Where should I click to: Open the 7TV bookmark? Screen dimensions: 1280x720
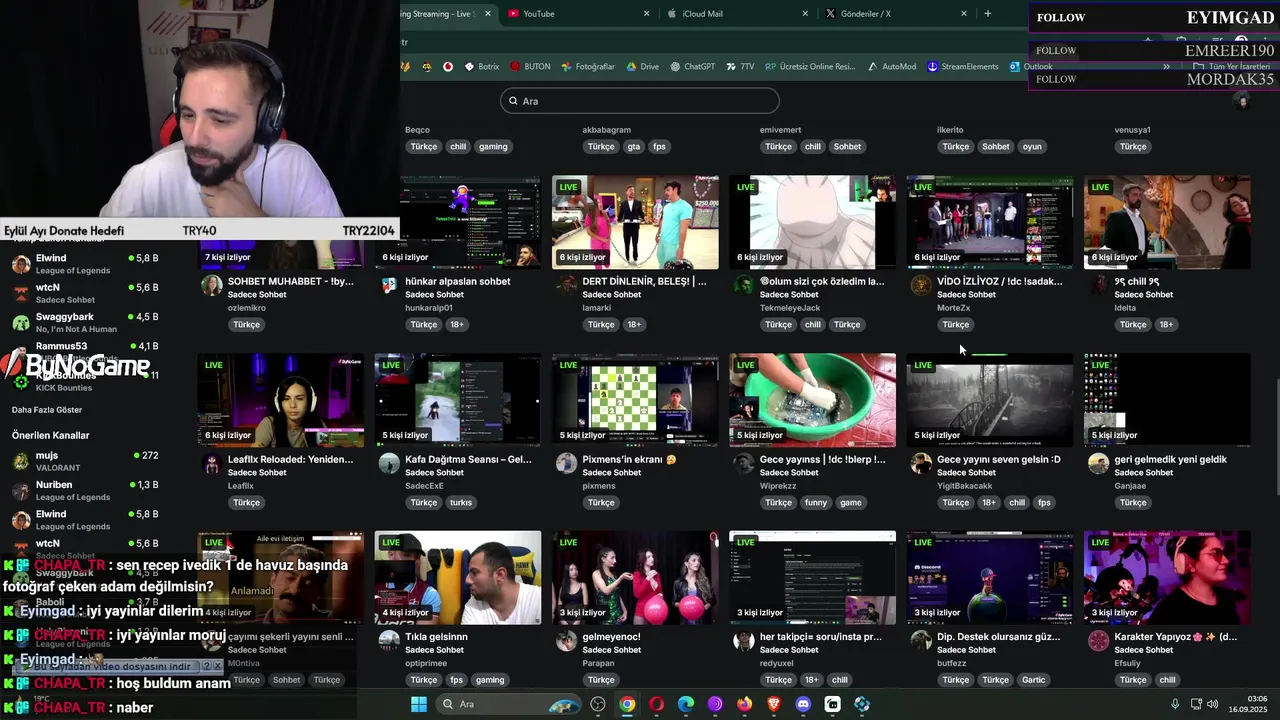pos(740,67)
